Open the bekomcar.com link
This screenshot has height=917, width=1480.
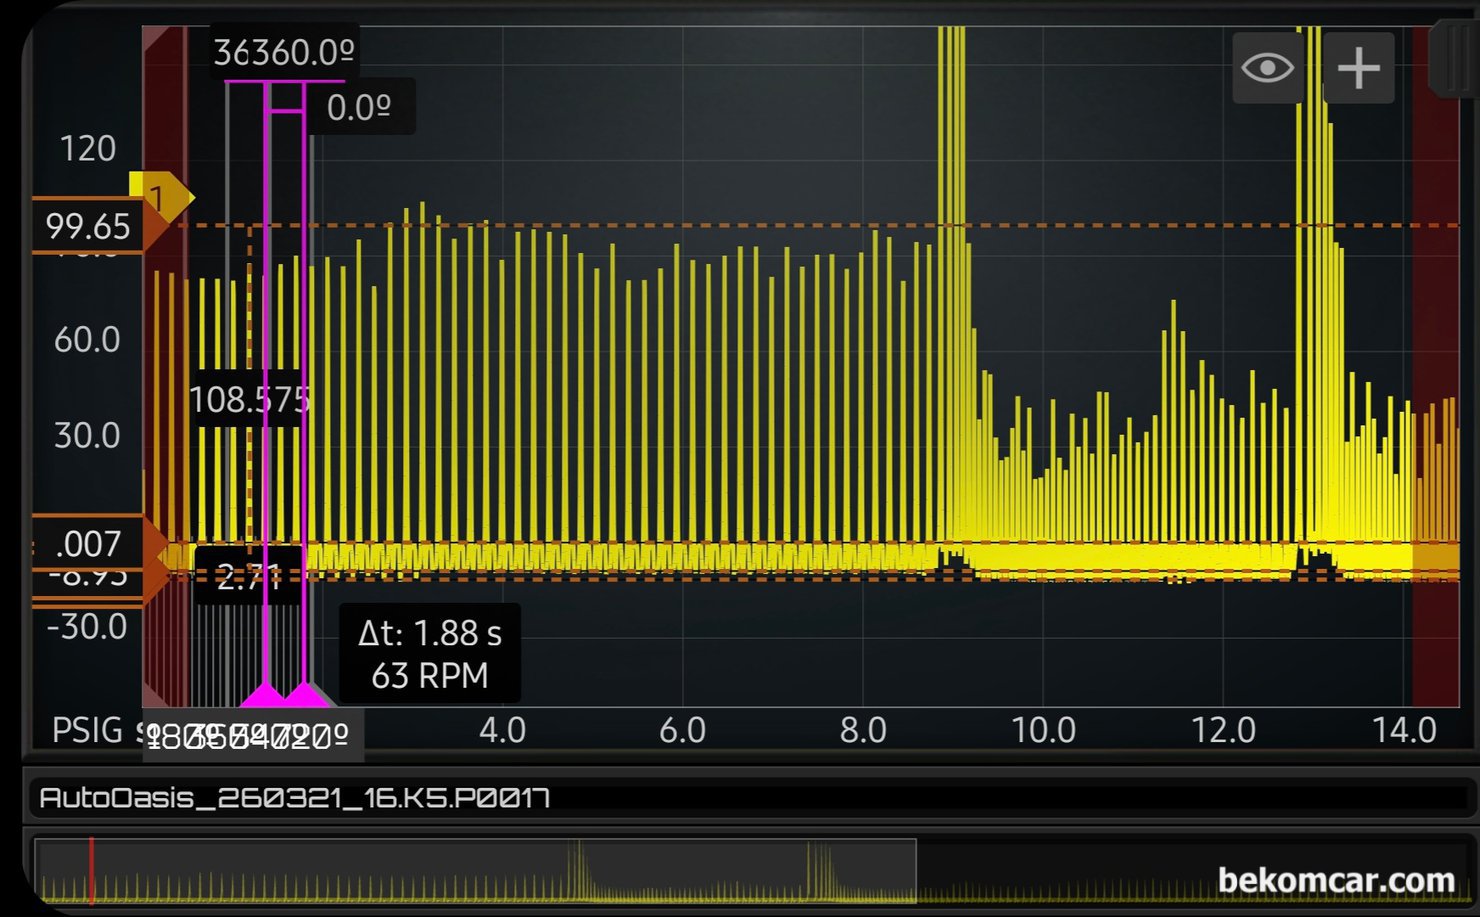tap(1335, 880)
